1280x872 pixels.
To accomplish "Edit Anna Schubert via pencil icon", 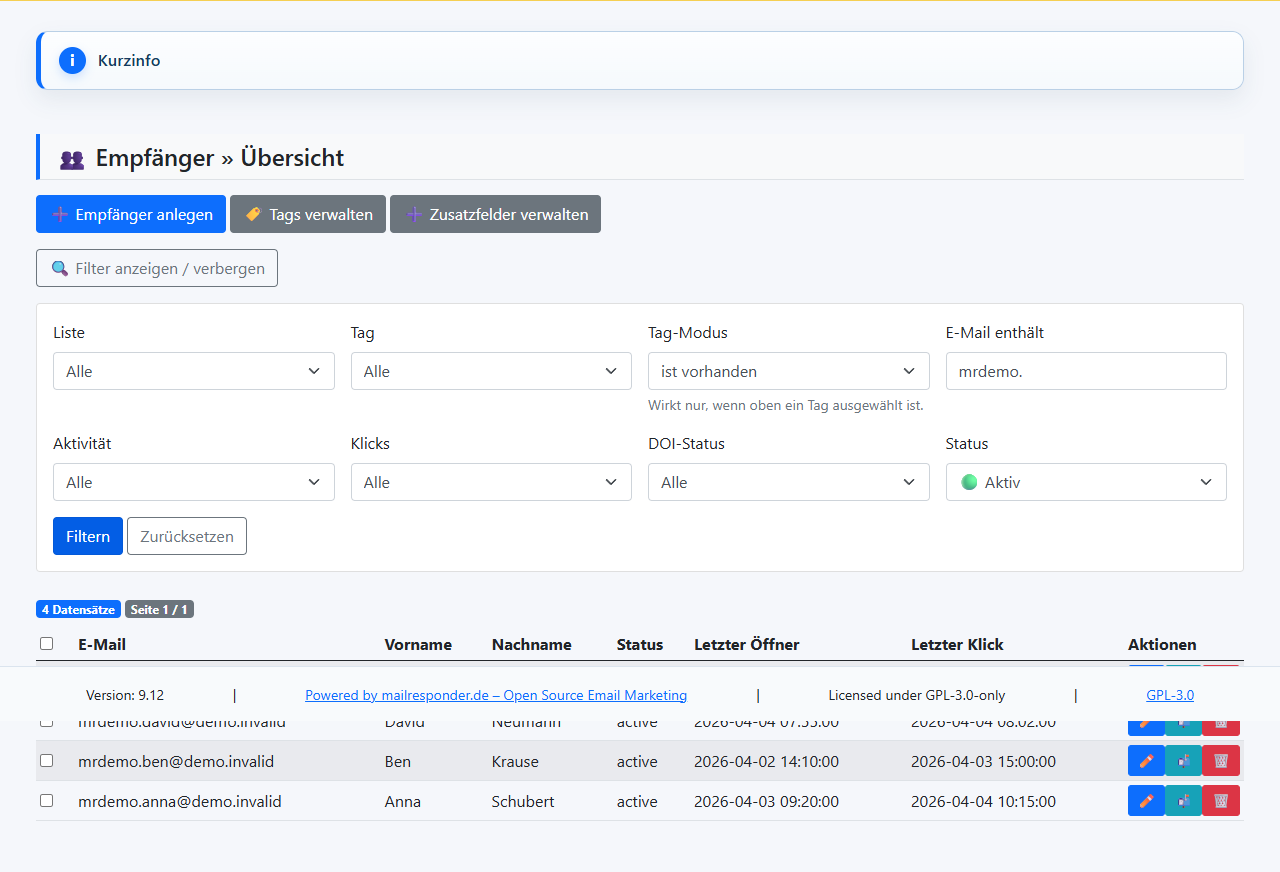I will point(1146,801).
